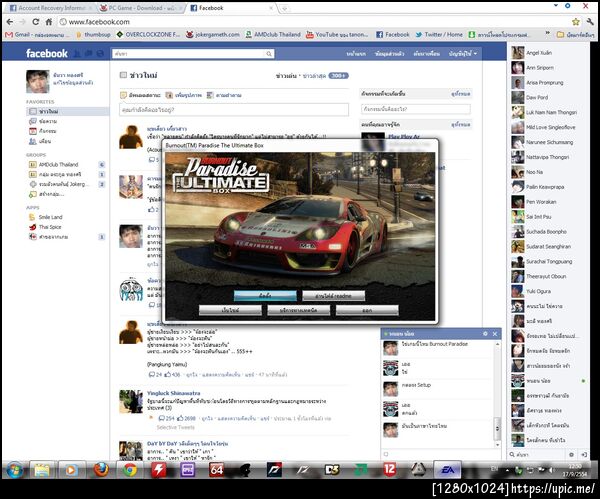Open chat window options gear

click(485, 334)
